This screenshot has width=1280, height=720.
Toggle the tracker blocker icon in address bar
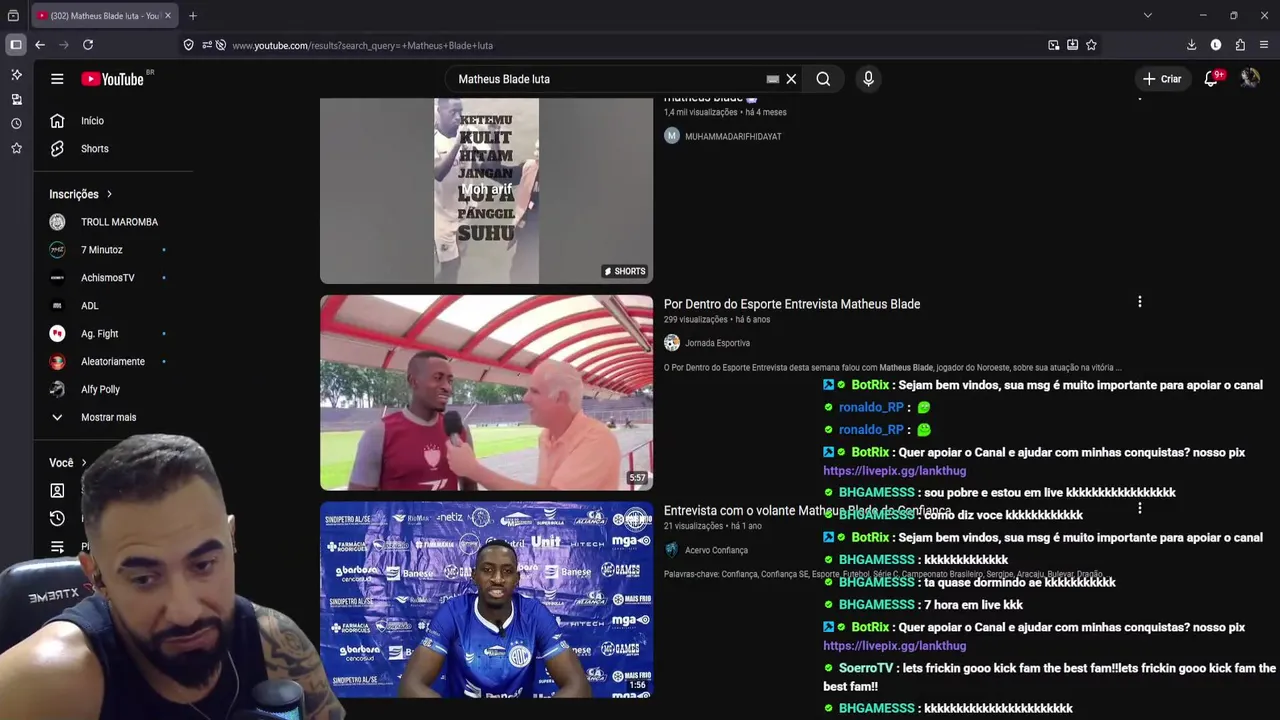221,45
